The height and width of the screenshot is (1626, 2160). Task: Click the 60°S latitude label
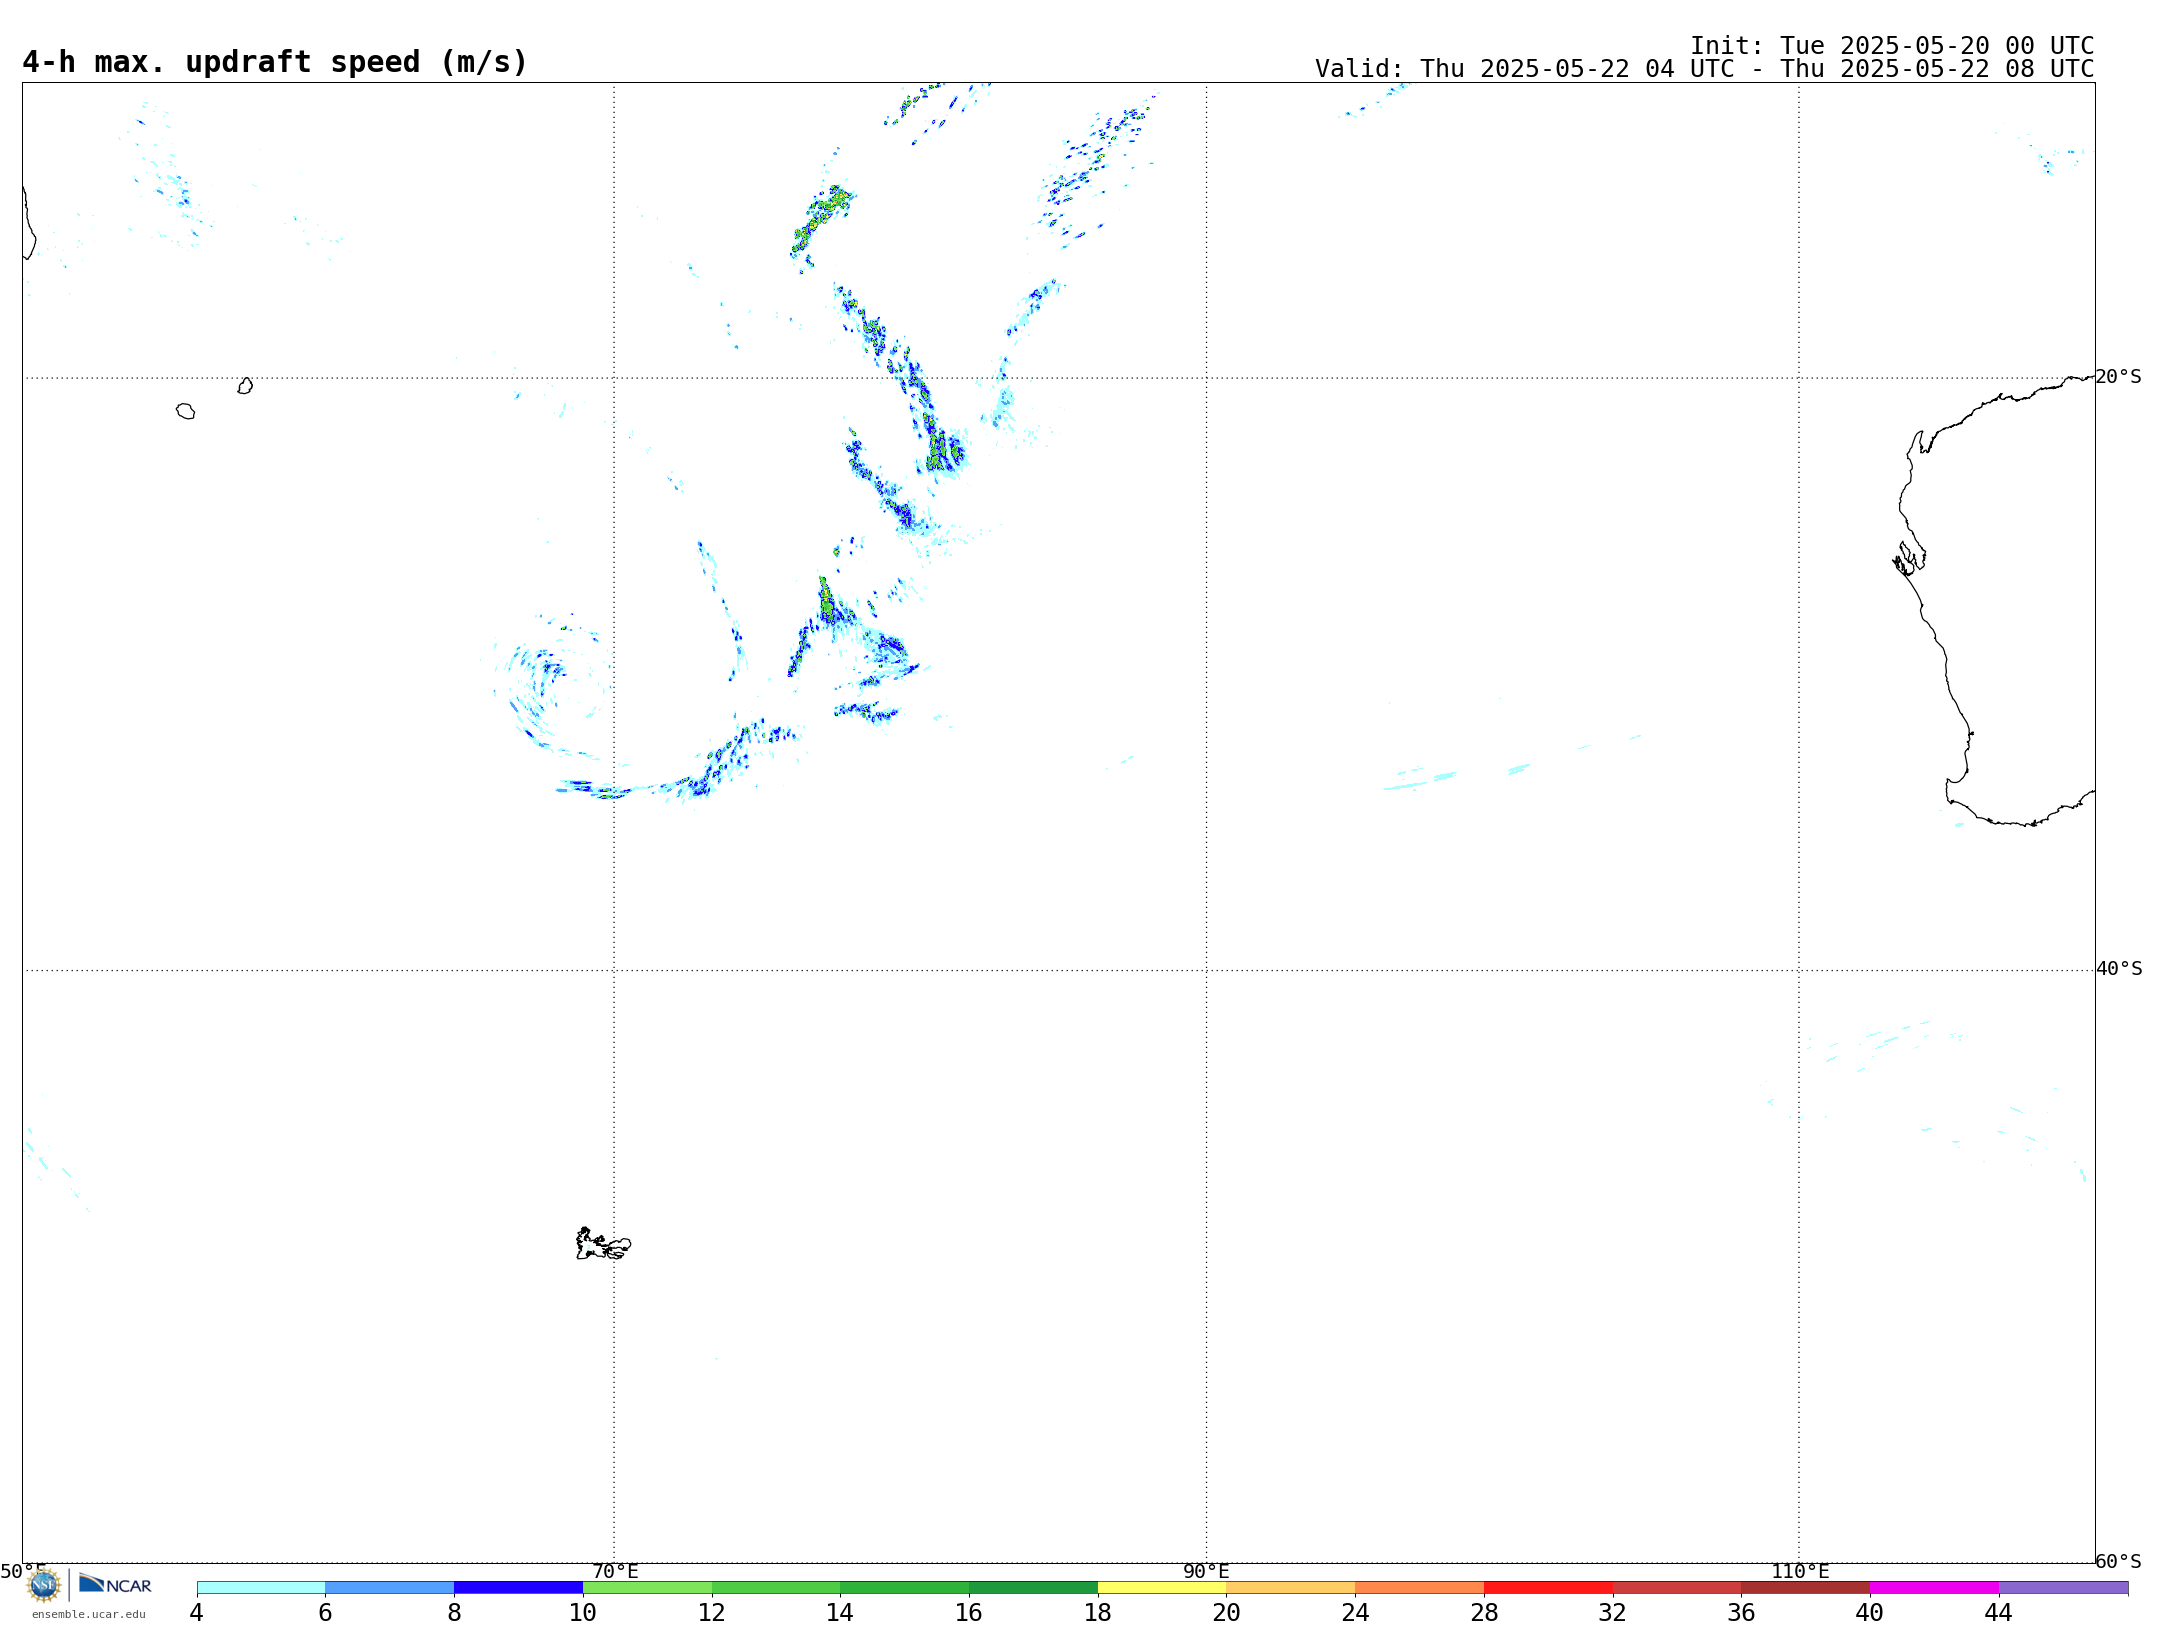point(2119,1561)
